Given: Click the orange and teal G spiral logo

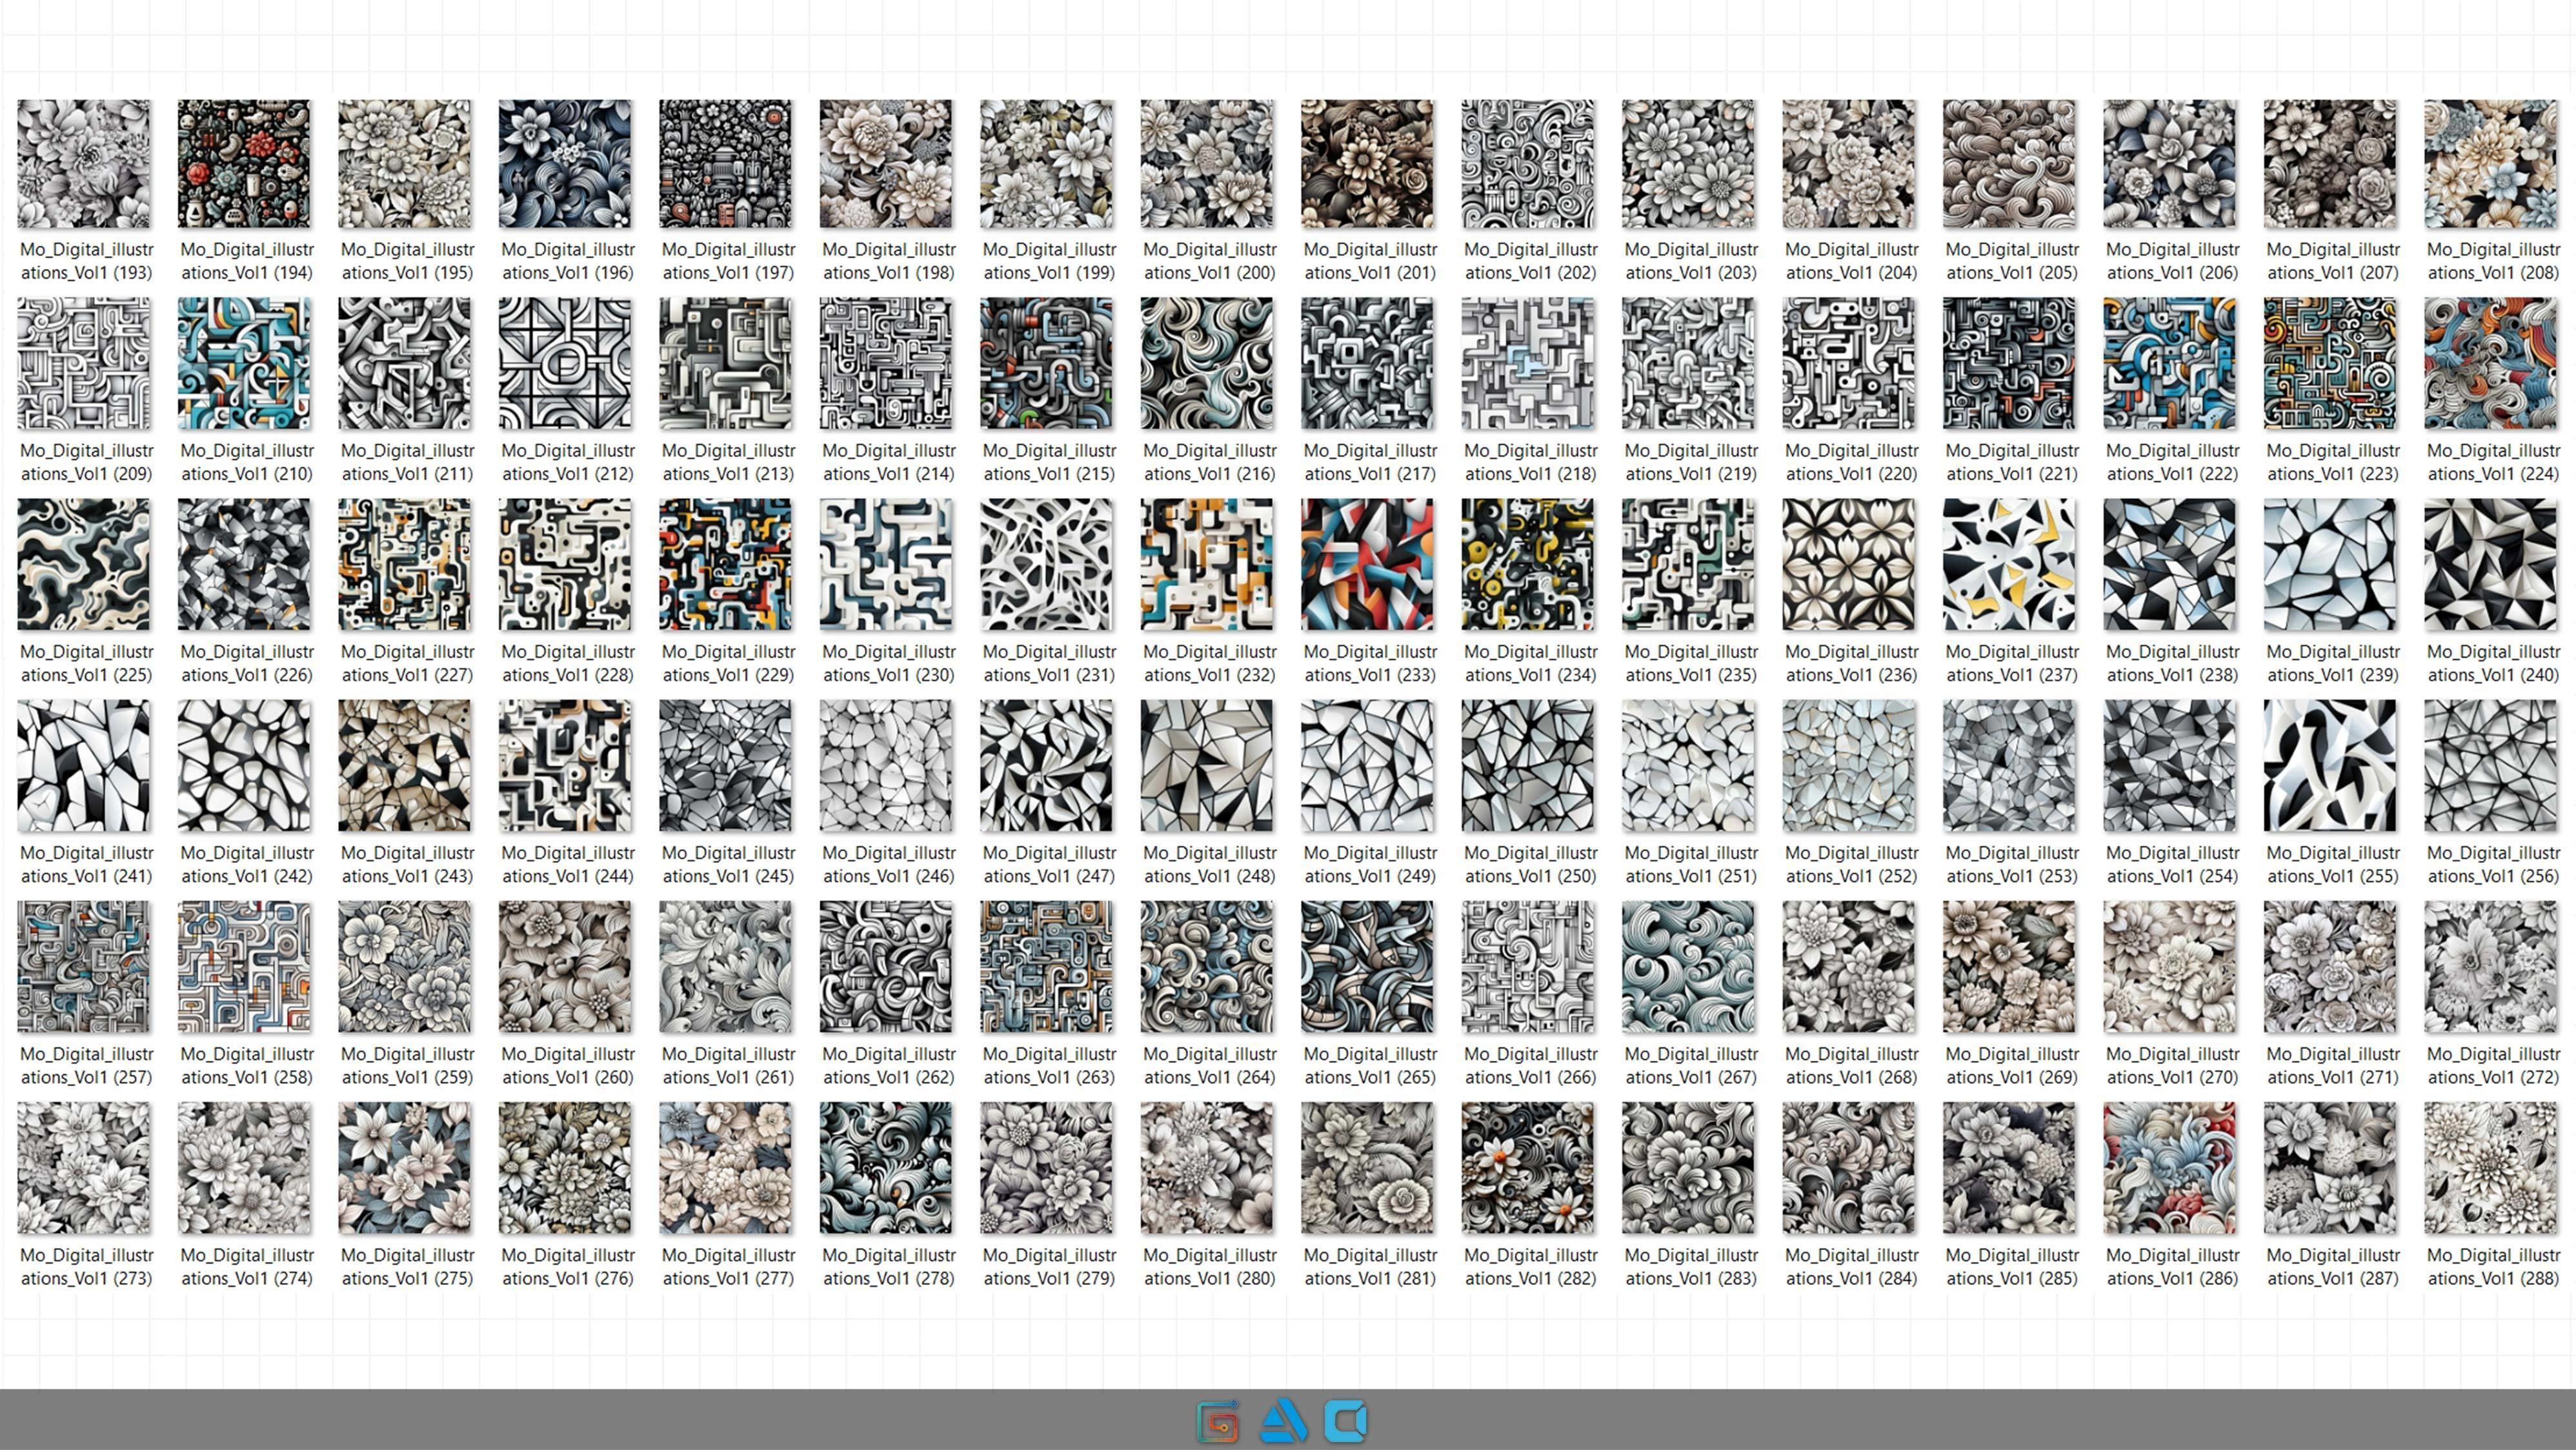Looking at the screenshot, I should coord(1218,1421).
